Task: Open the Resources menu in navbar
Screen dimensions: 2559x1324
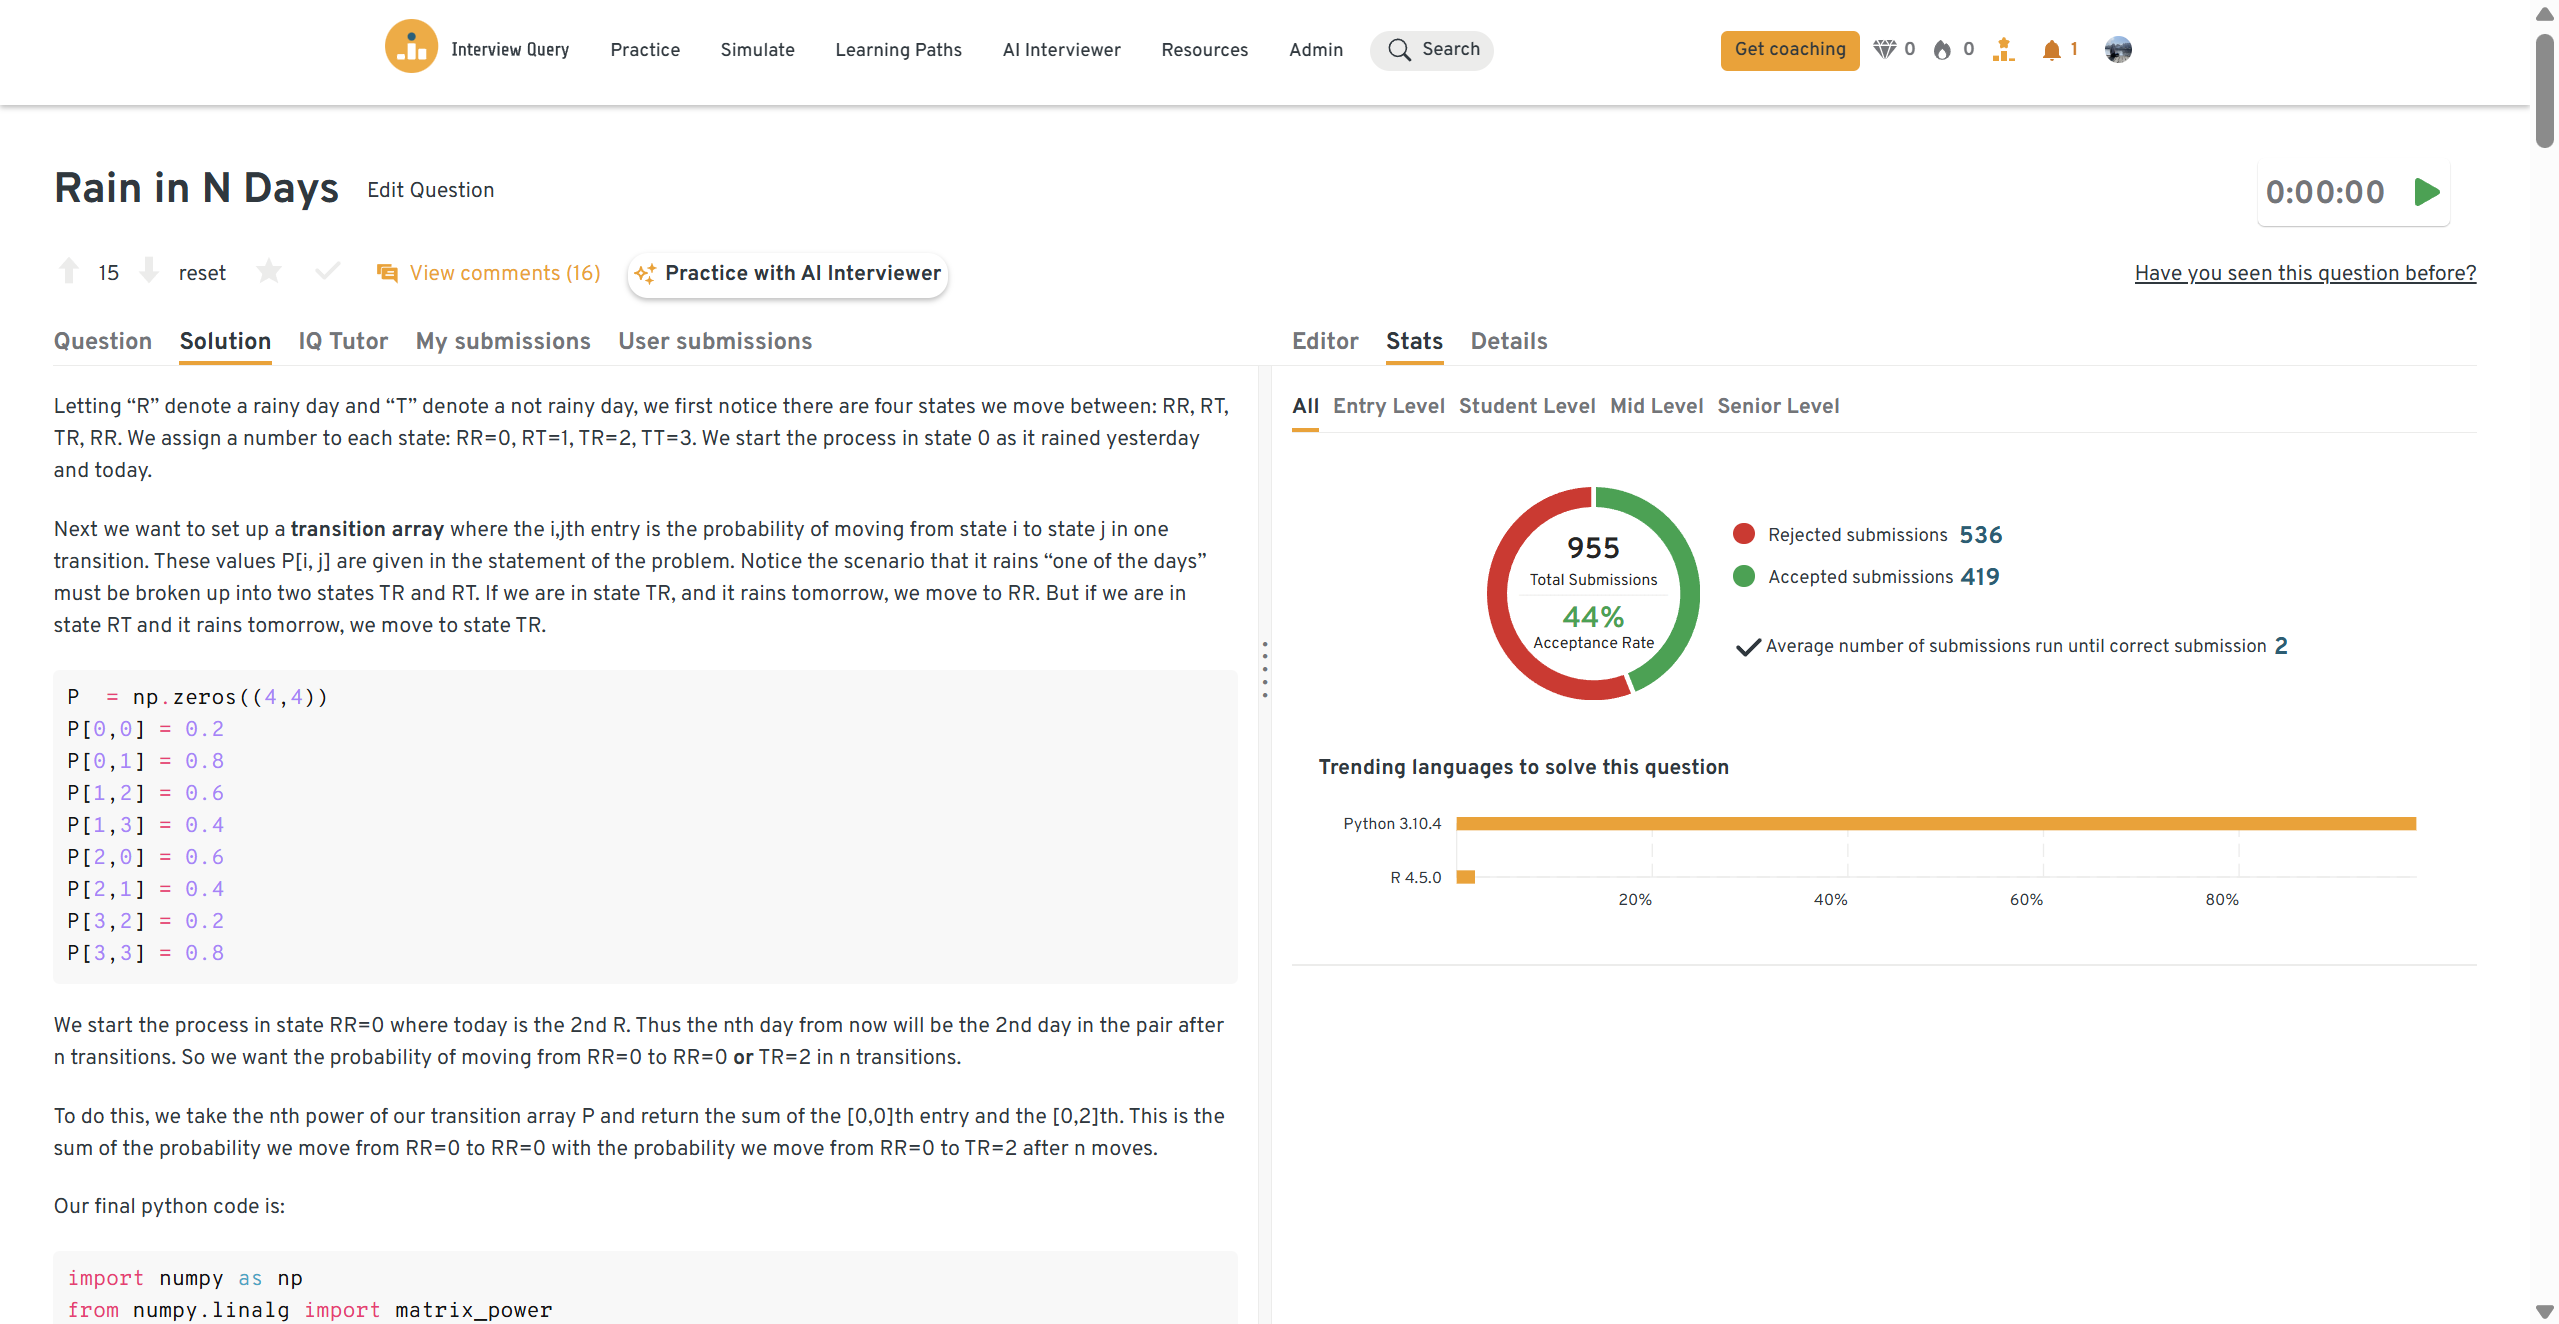Action: pos(1204,50)
